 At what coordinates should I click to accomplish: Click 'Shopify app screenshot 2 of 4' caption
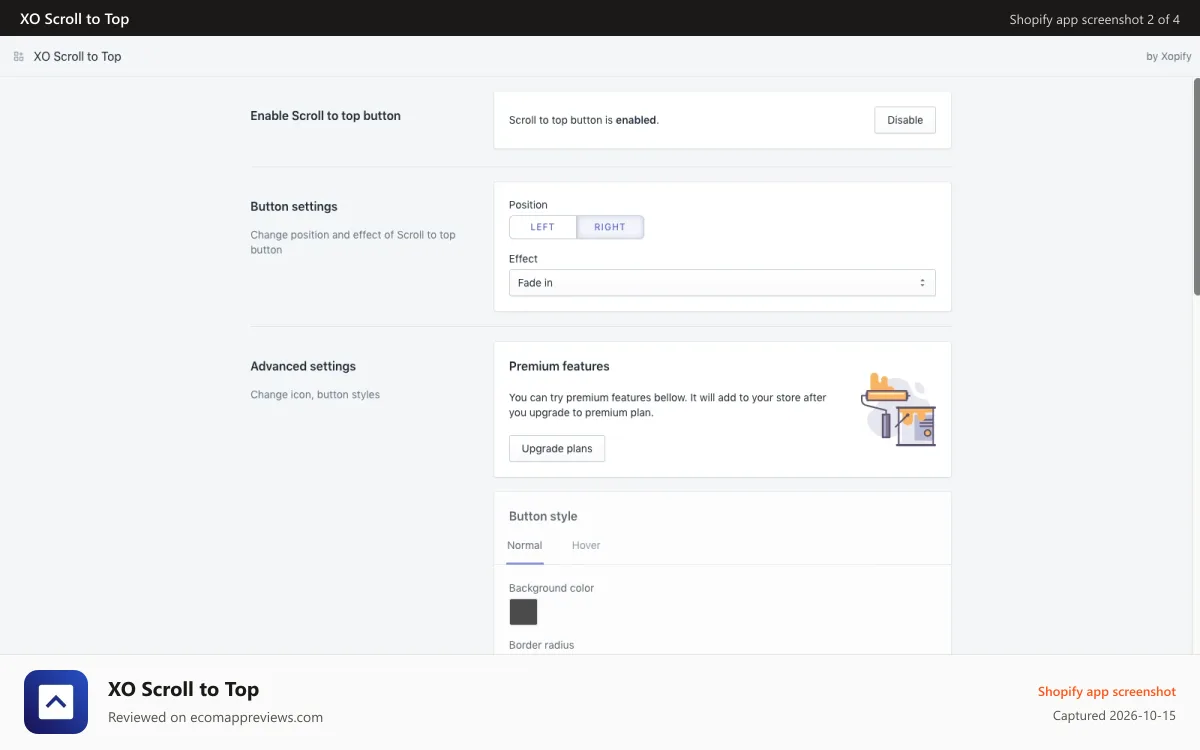(1095, 19)
